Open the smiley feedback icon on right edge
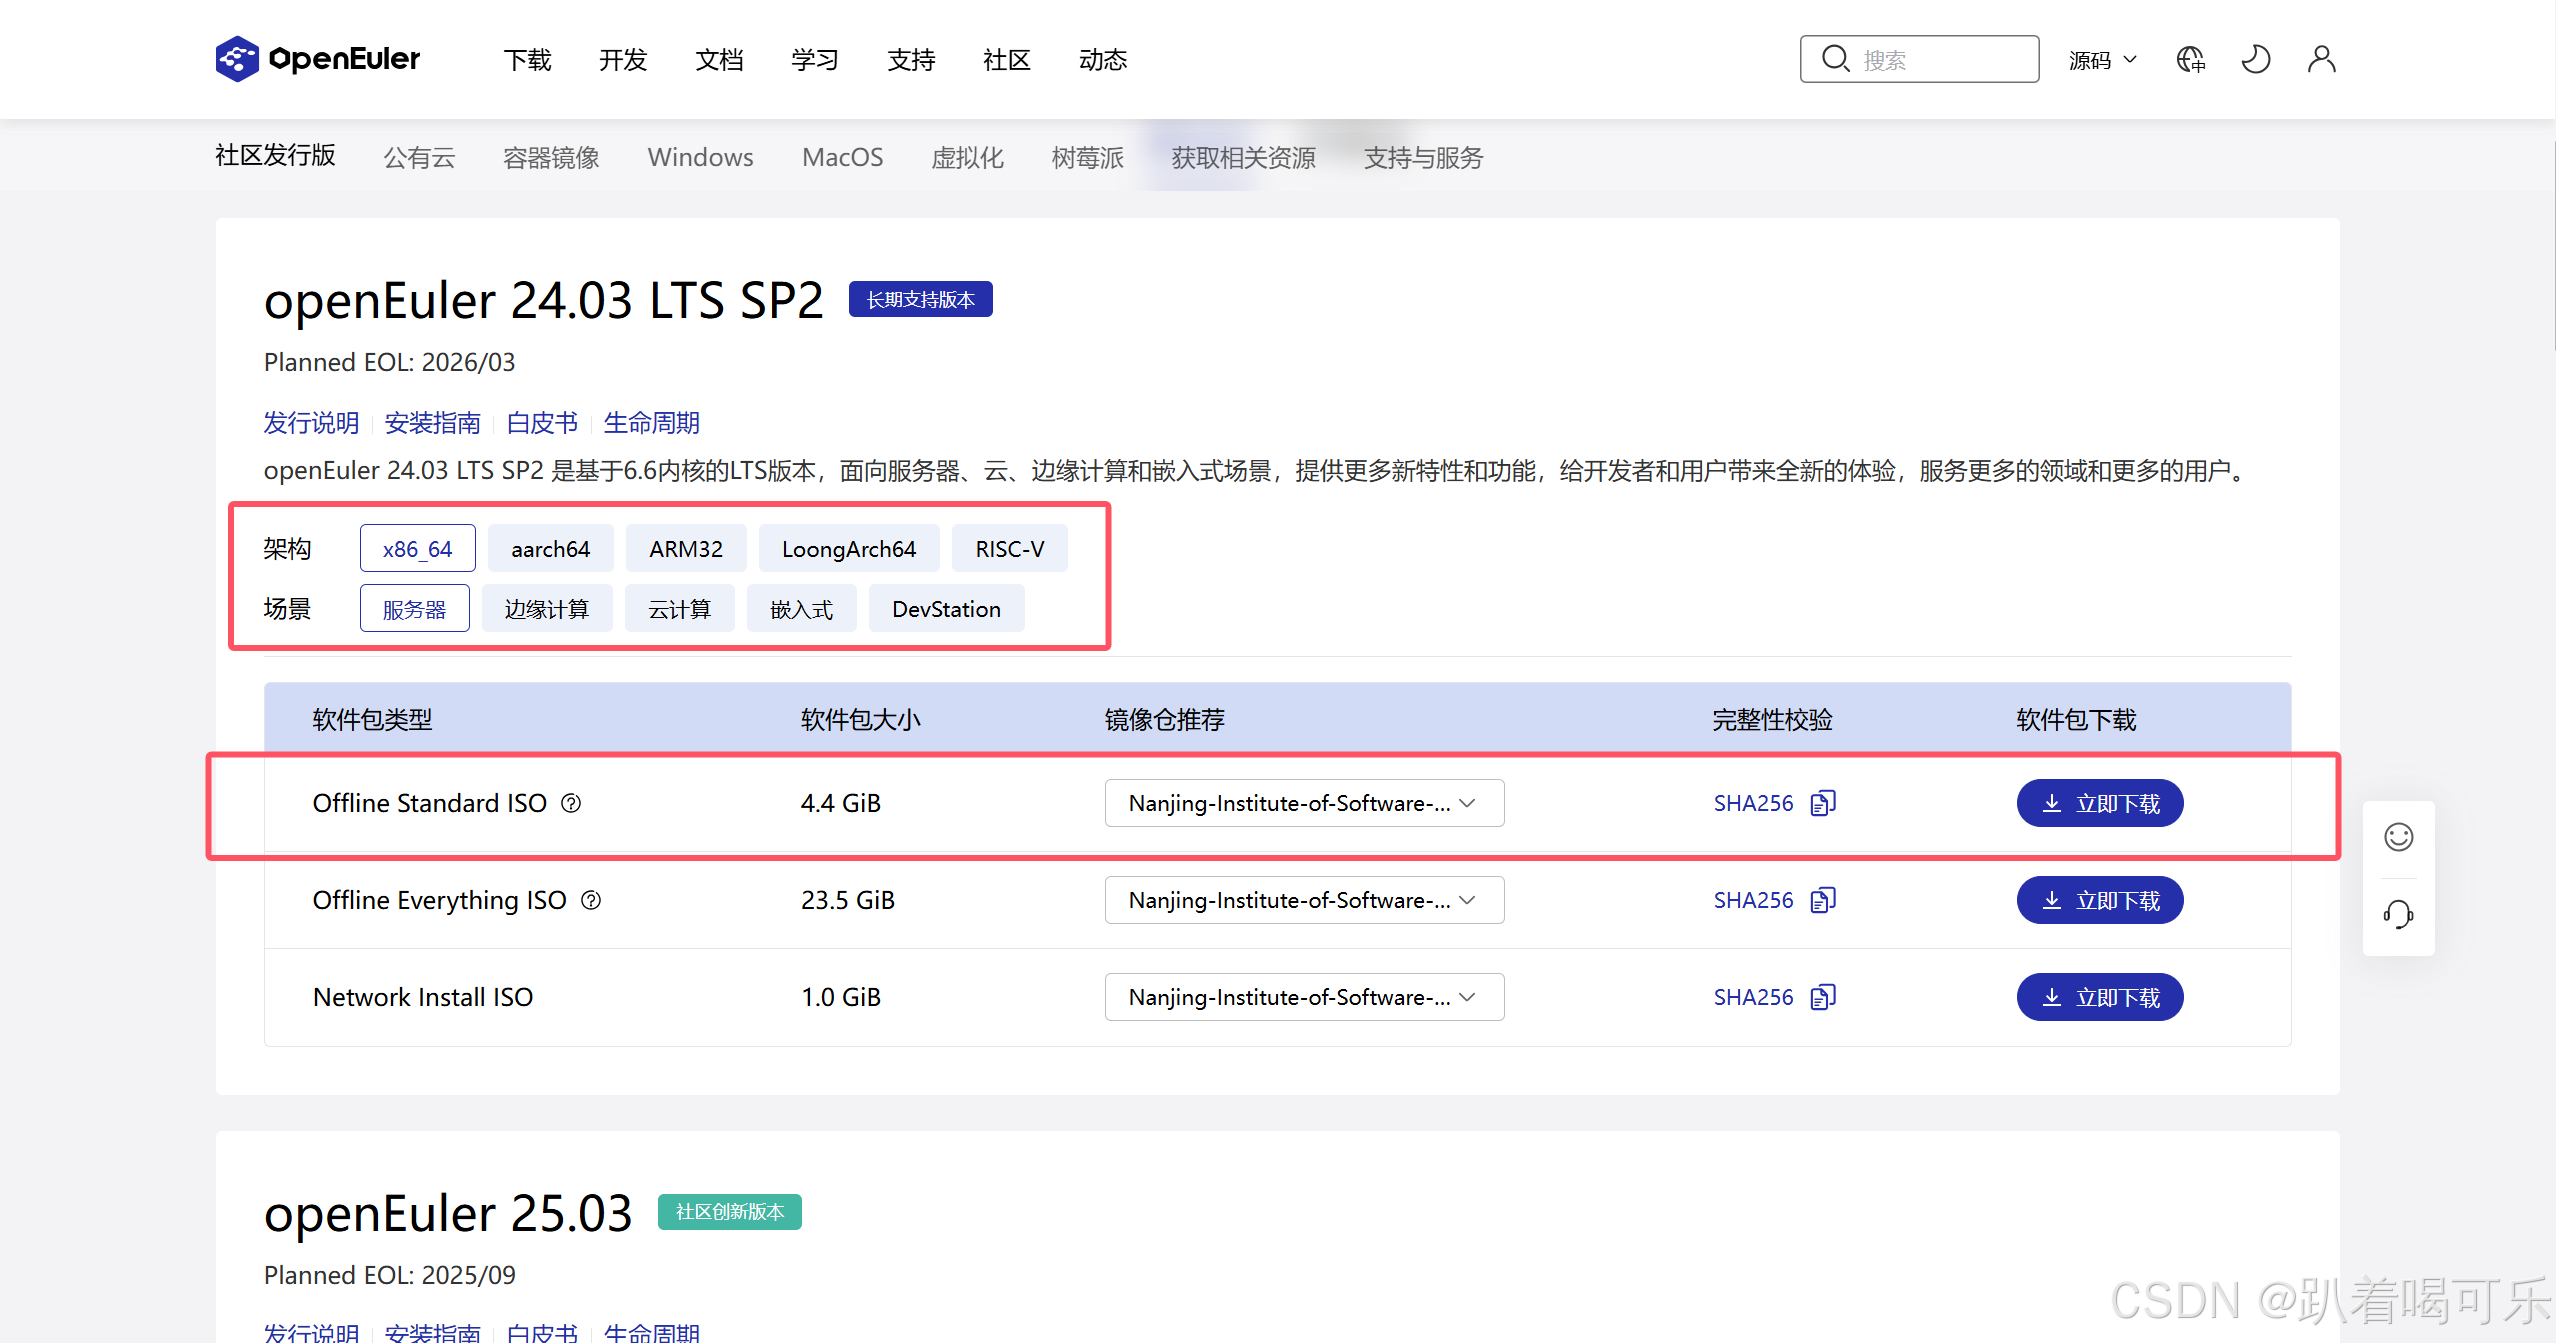This screenshot has width=2556, height=1343. coord(2397,837)
